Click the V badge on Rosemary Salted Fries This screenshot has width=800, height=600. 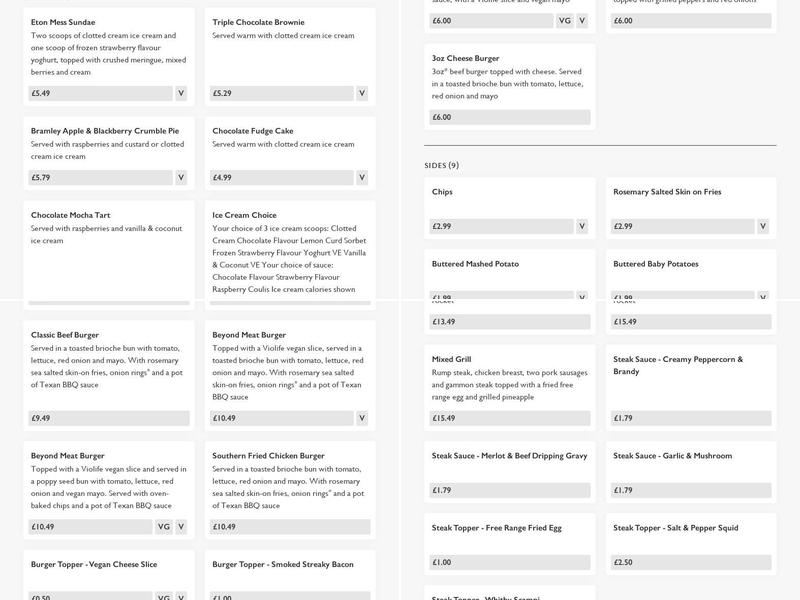763,227
